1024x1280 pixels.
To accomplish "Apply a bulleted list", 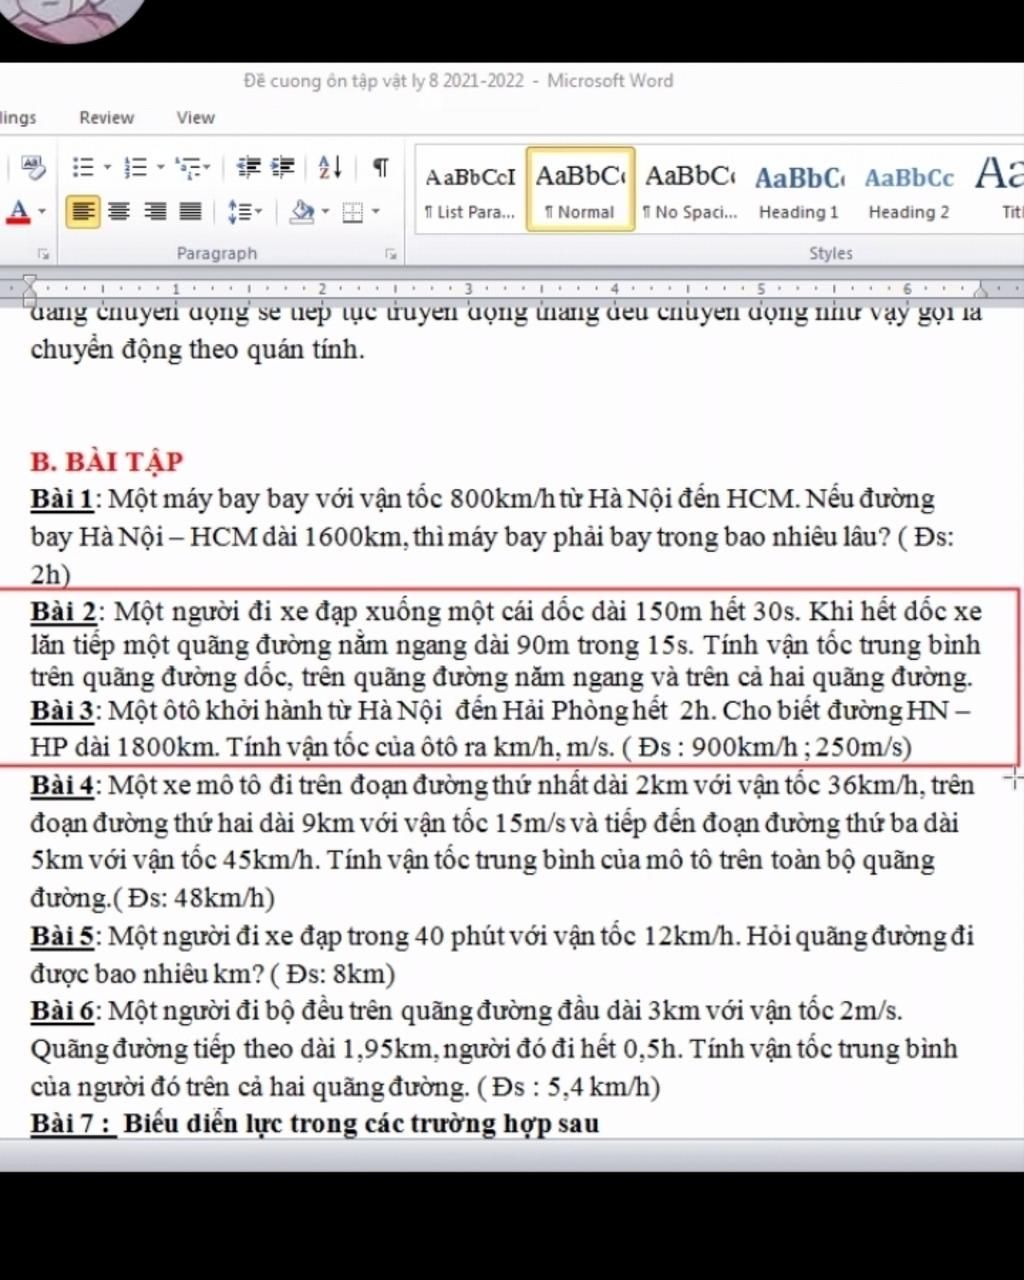I will (84, 167).
